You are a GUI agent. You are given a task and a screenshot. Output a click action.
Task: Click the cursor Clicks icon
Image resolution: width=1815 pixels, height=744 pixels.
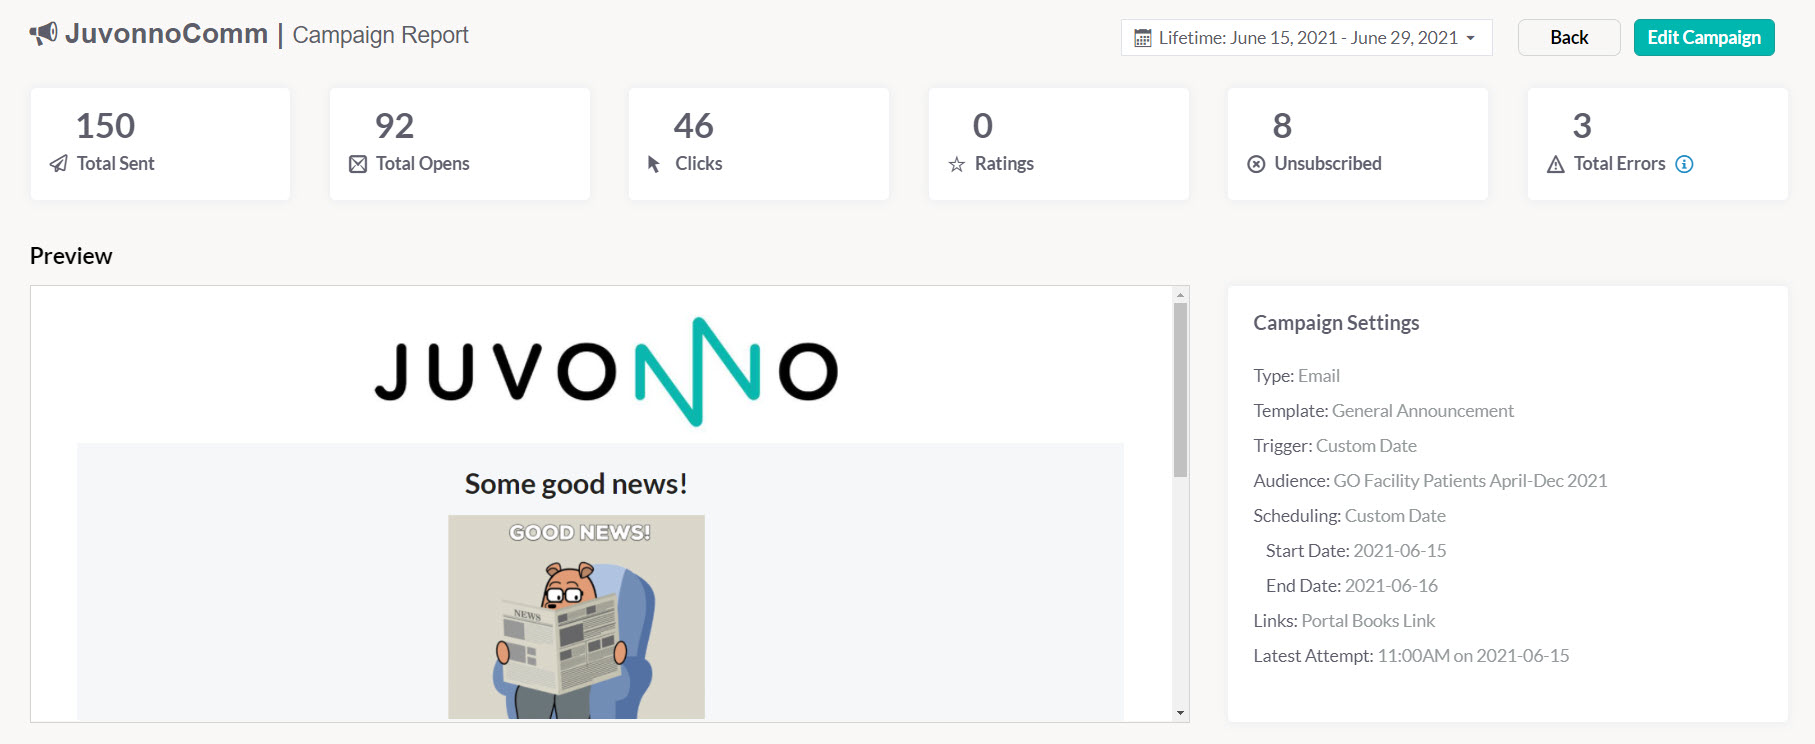[x=654, y=164]
